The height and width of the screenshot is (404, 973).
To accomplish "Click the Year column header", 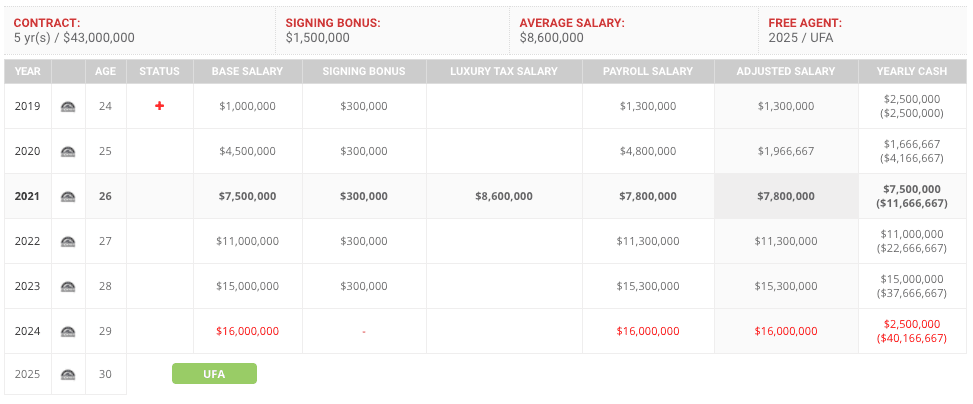I will pyautogui.click(x=28, y=71).
